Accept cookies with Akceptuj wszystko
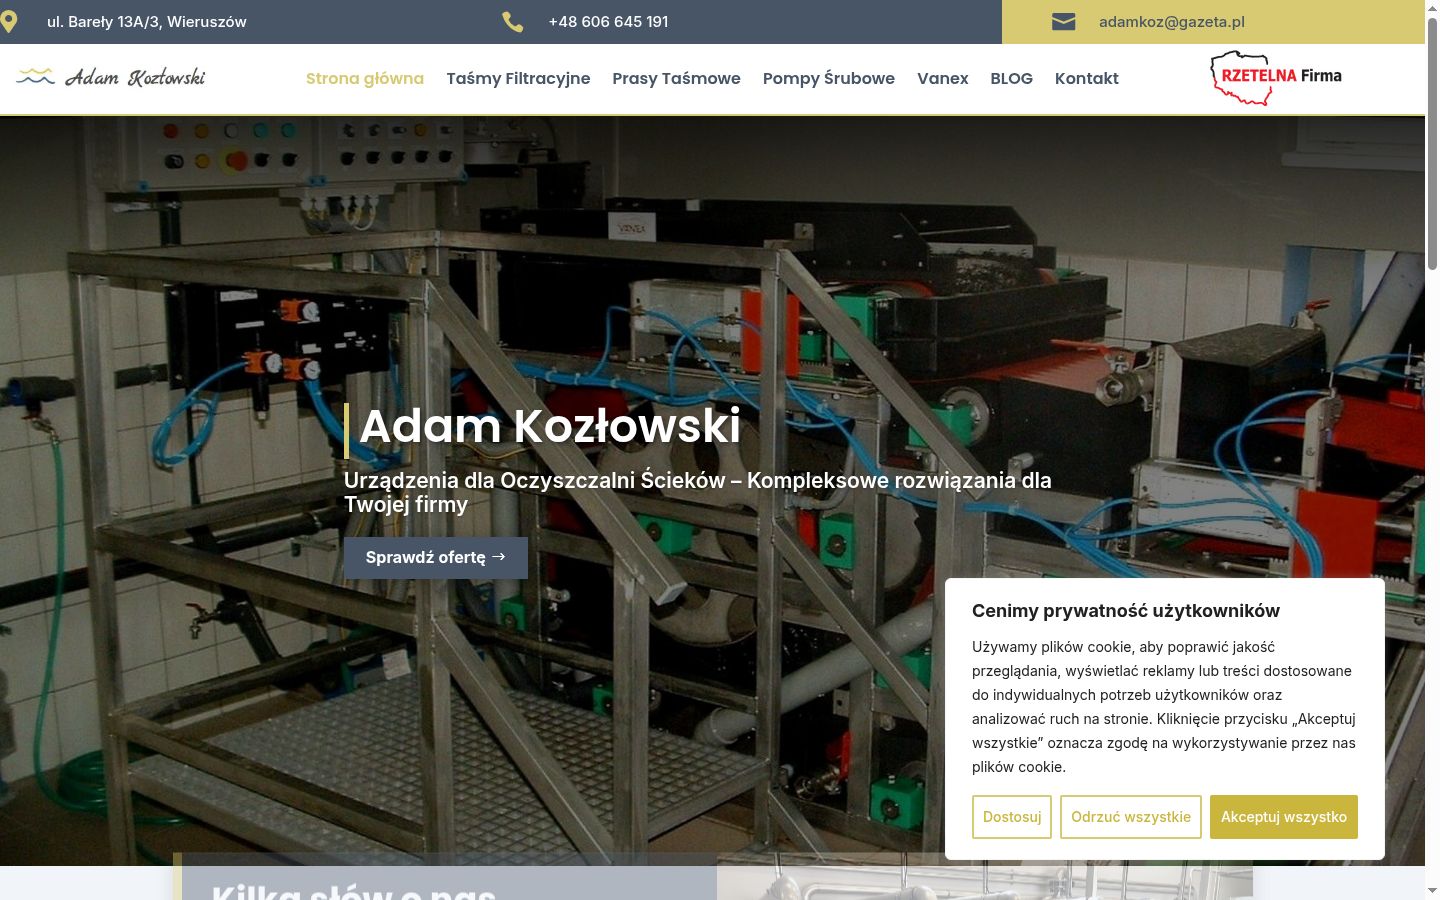 pyautogui.click(x=1284, y=817)
